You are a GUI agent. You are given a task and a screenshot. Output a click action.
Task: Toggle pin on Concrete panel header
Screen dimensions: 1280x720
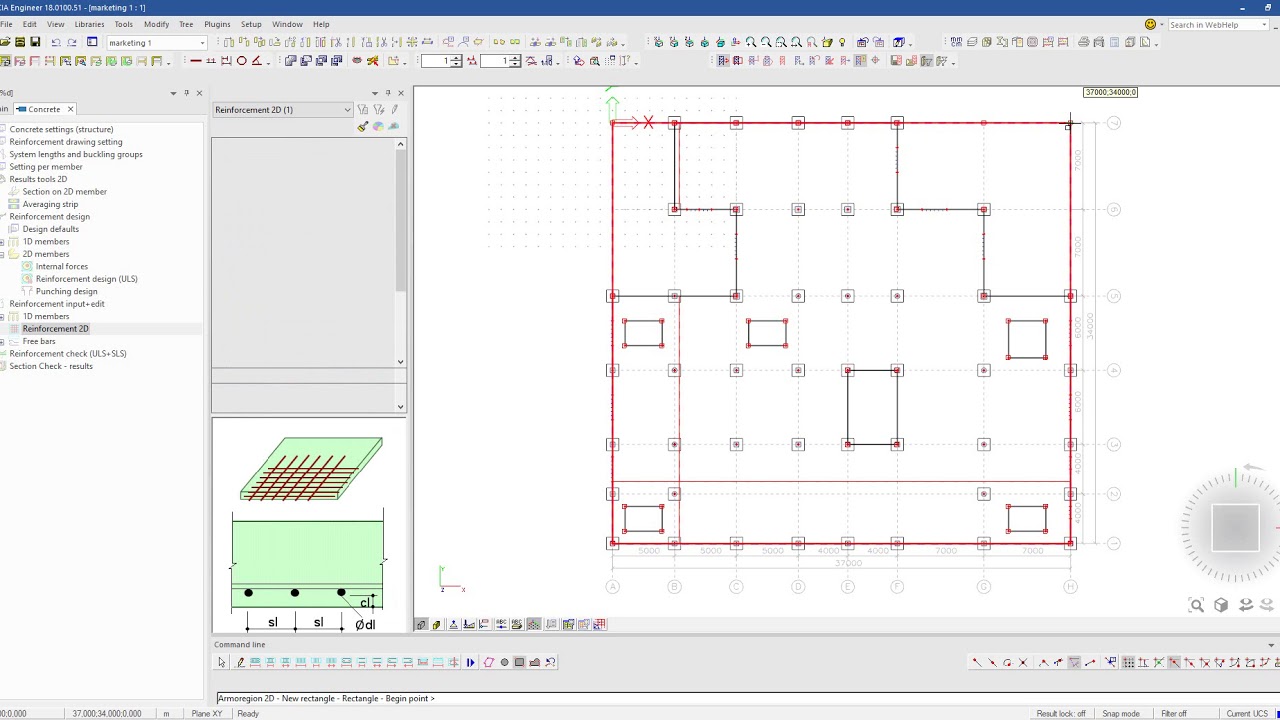click(x=186, y=93)
